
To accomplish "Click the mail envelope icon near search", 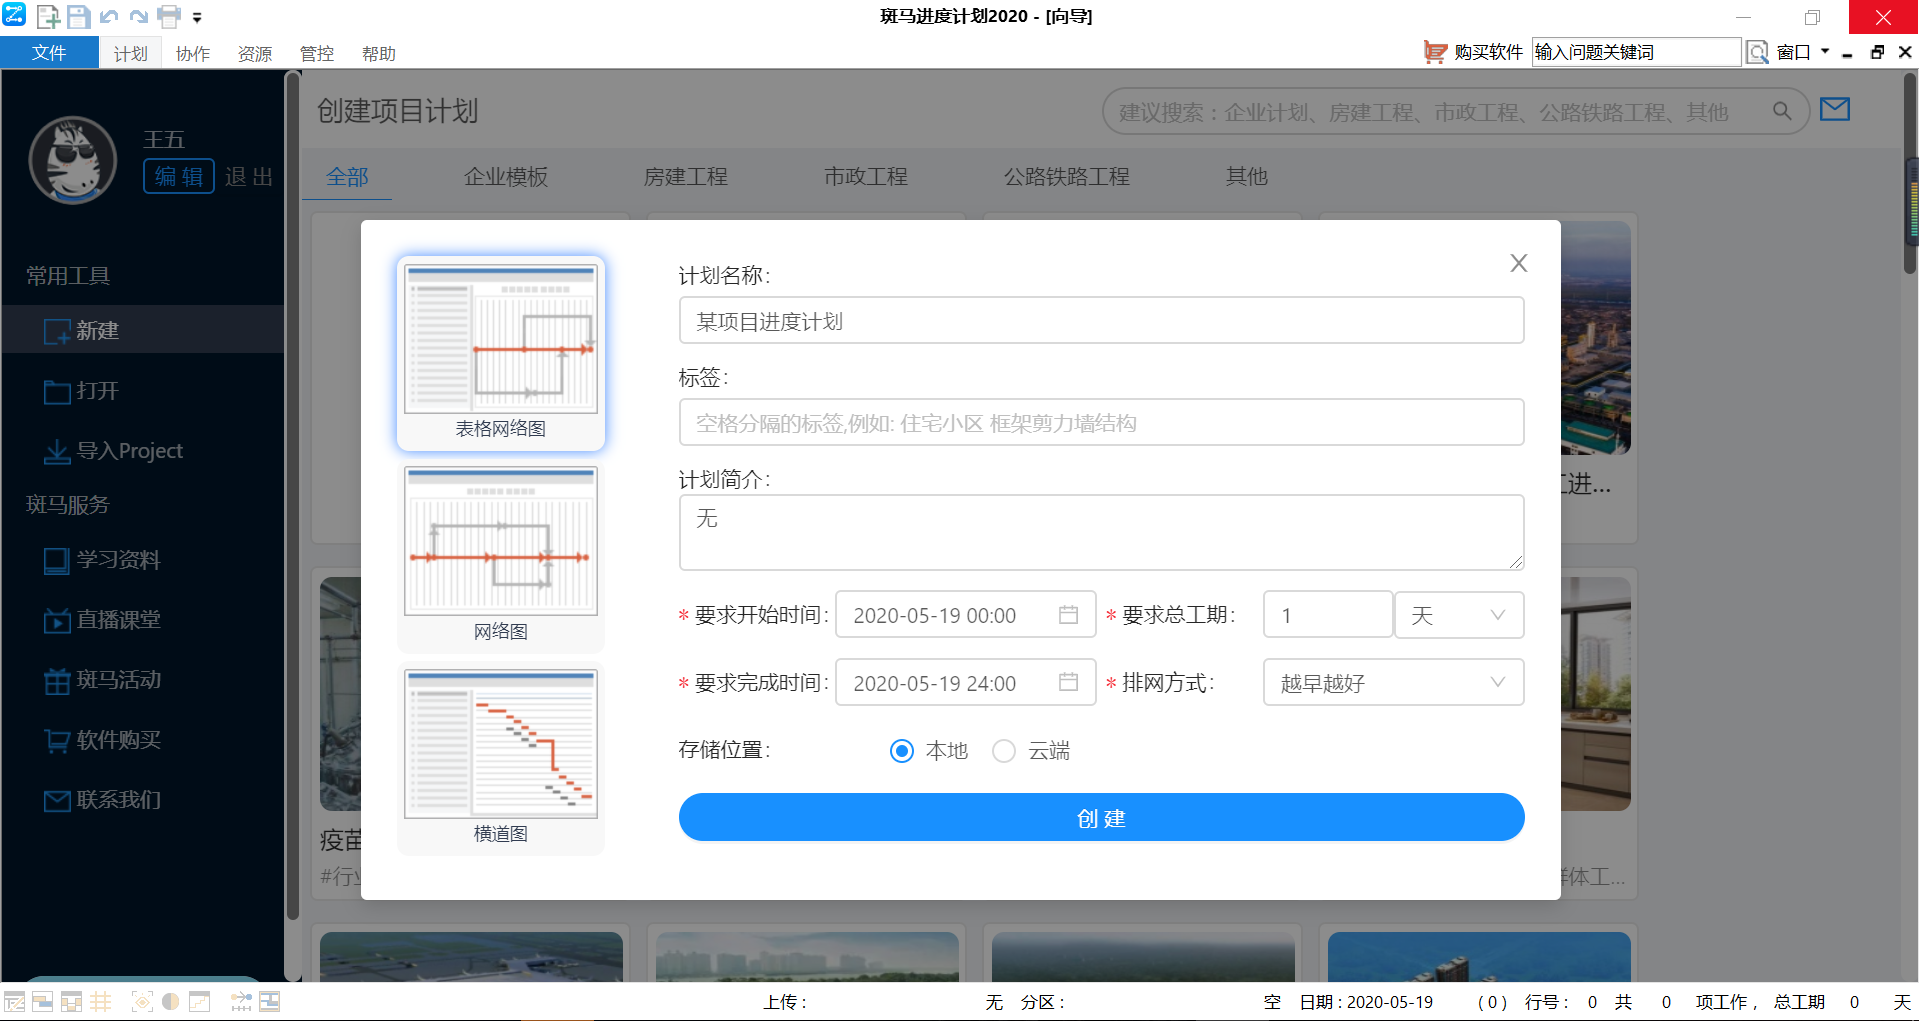I will click(x=1835, y=110).
